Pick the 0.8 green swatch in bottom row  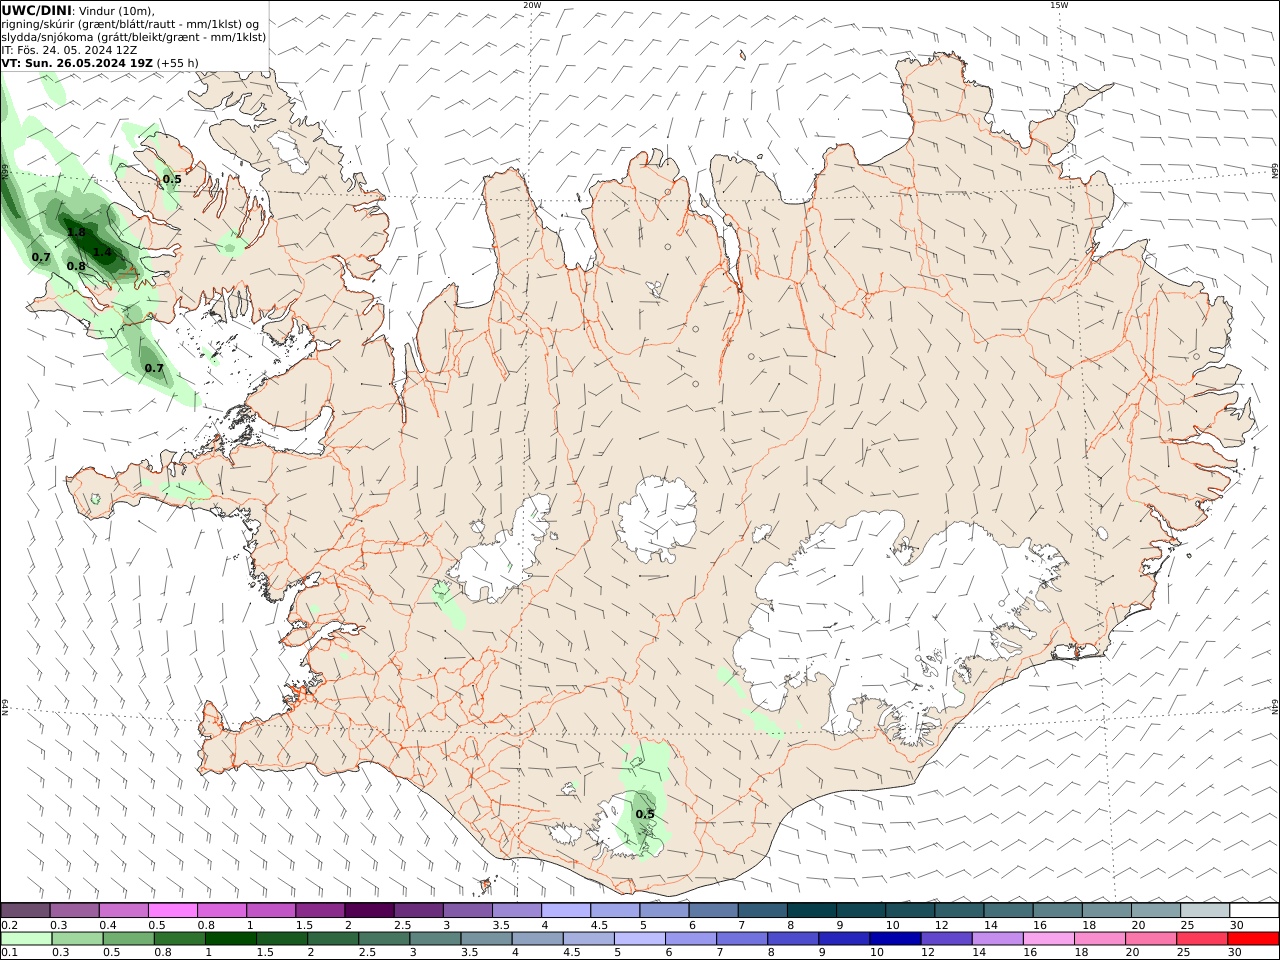(180, 939)
